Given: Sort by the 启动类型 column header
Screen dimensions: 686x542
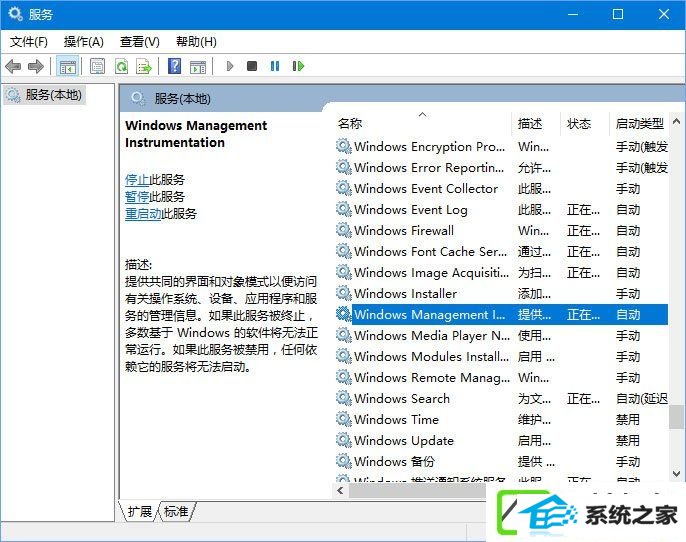Looking at the screenshot, I should click(639, 123).
